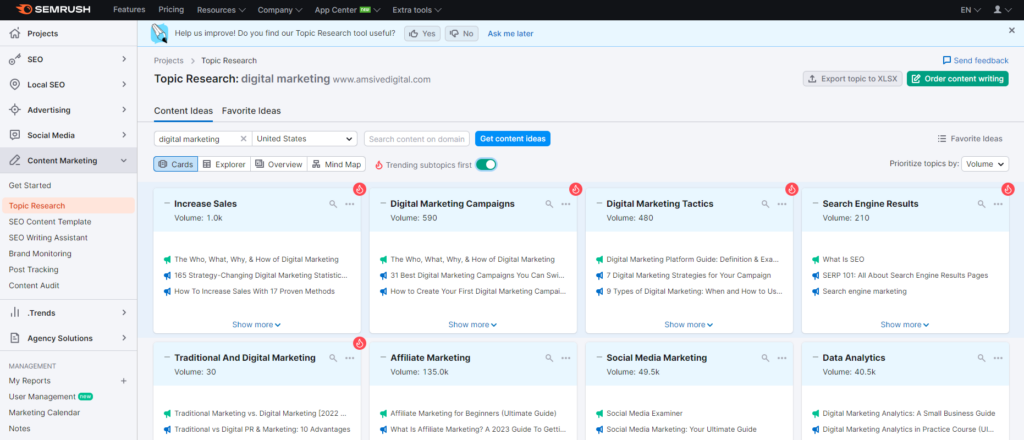Open user account icon in top bar

997,9
